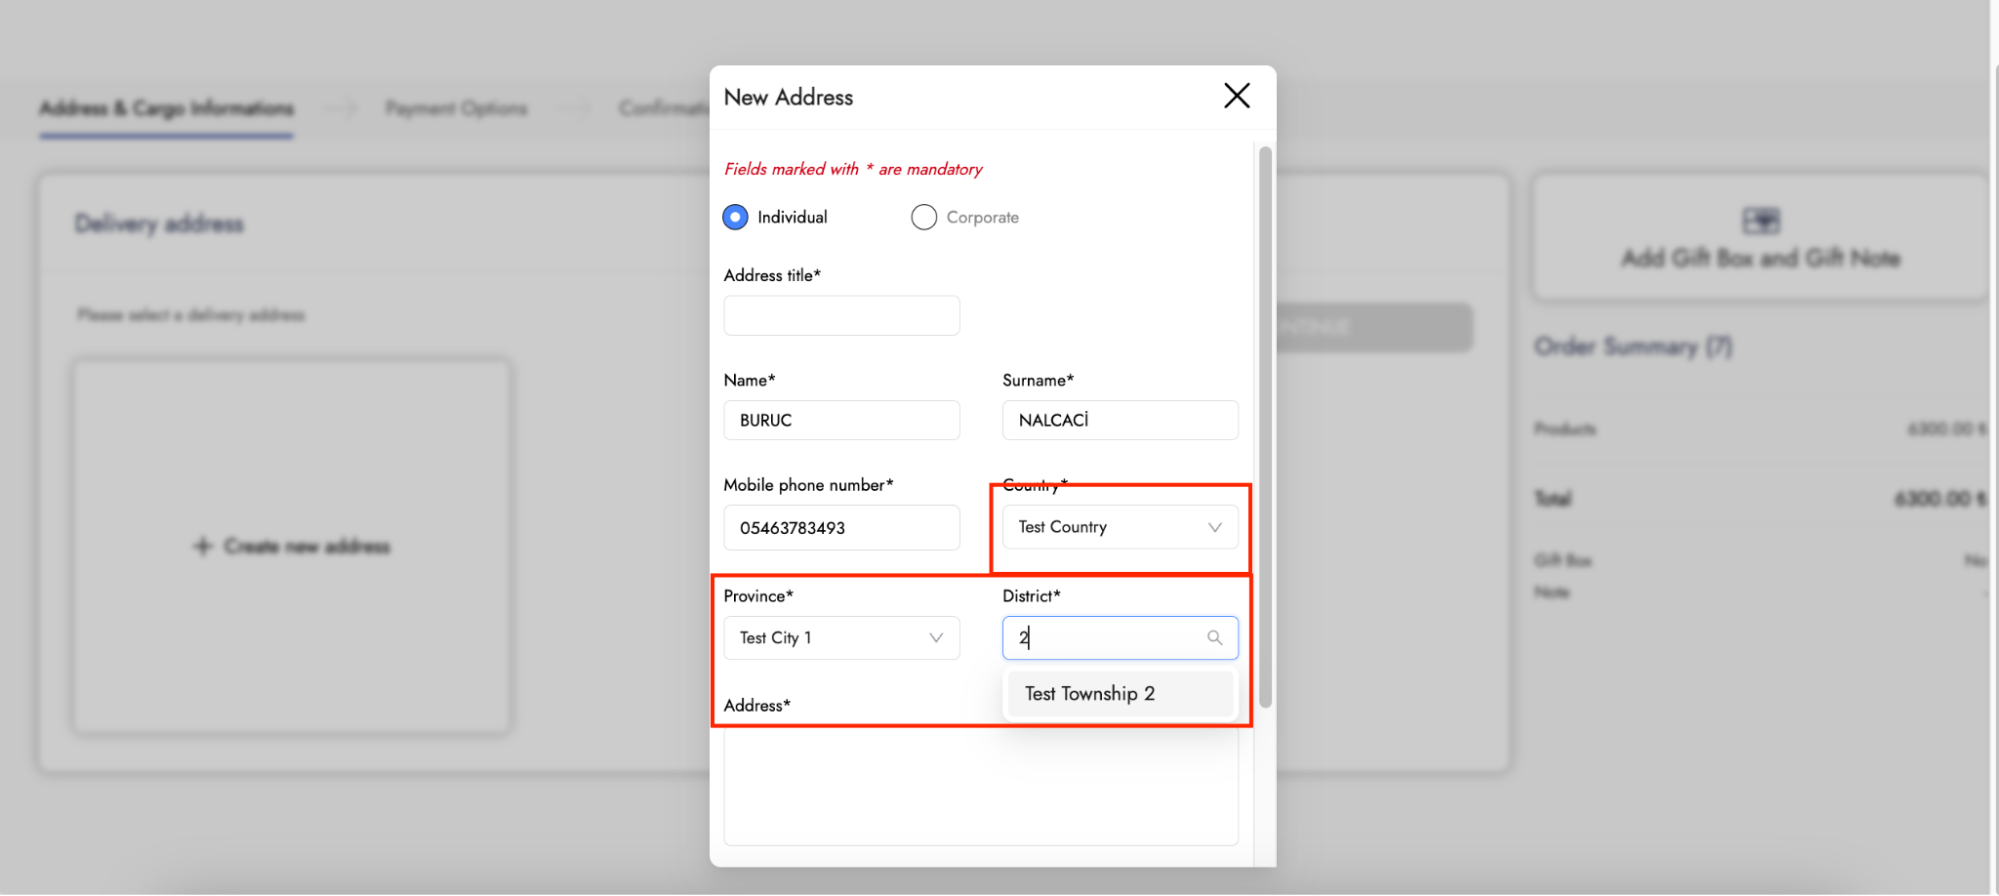
Task: Open the Province dropdown showing Test City 1
Action: (830, 638)
